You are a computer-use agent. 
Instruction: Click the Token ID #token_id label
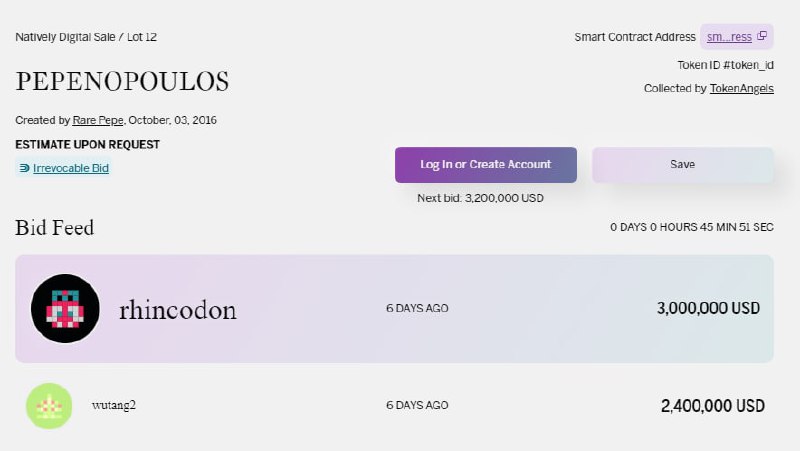pos(726,65)
